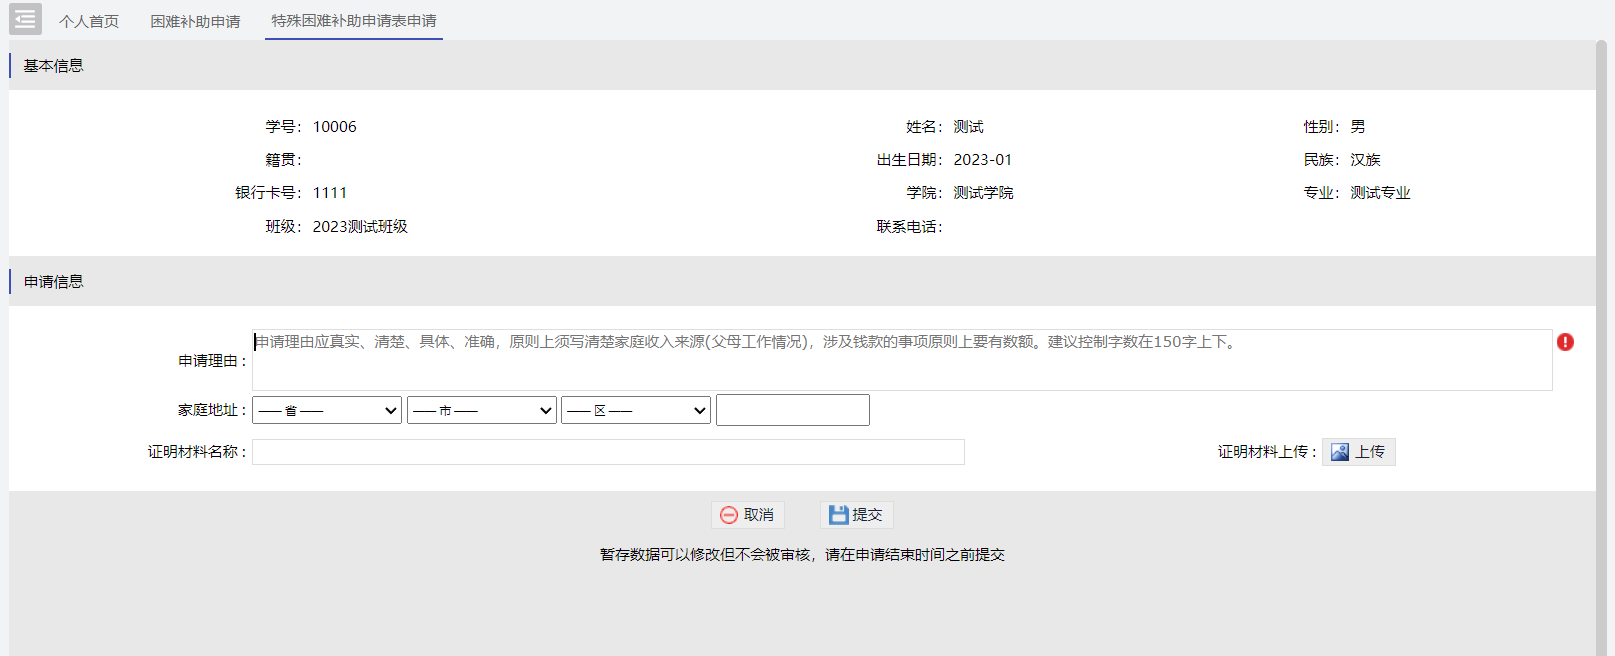Open the district (区) dropdown
Image resolution: width=1615 pixels, height=656 pixels.
point(636,410)
